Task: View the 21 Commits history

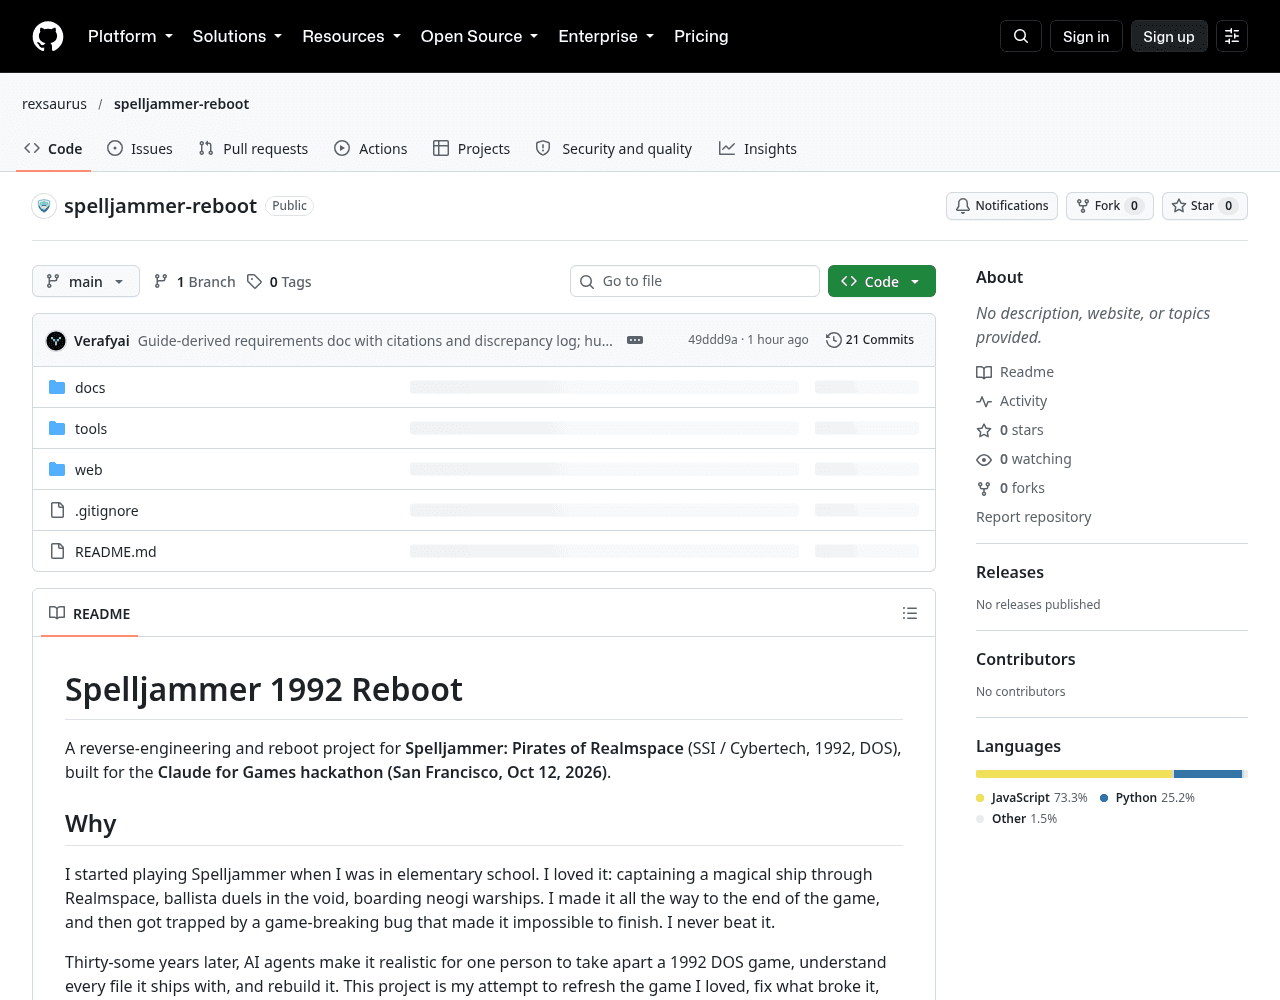Action: tap(870, 340)
